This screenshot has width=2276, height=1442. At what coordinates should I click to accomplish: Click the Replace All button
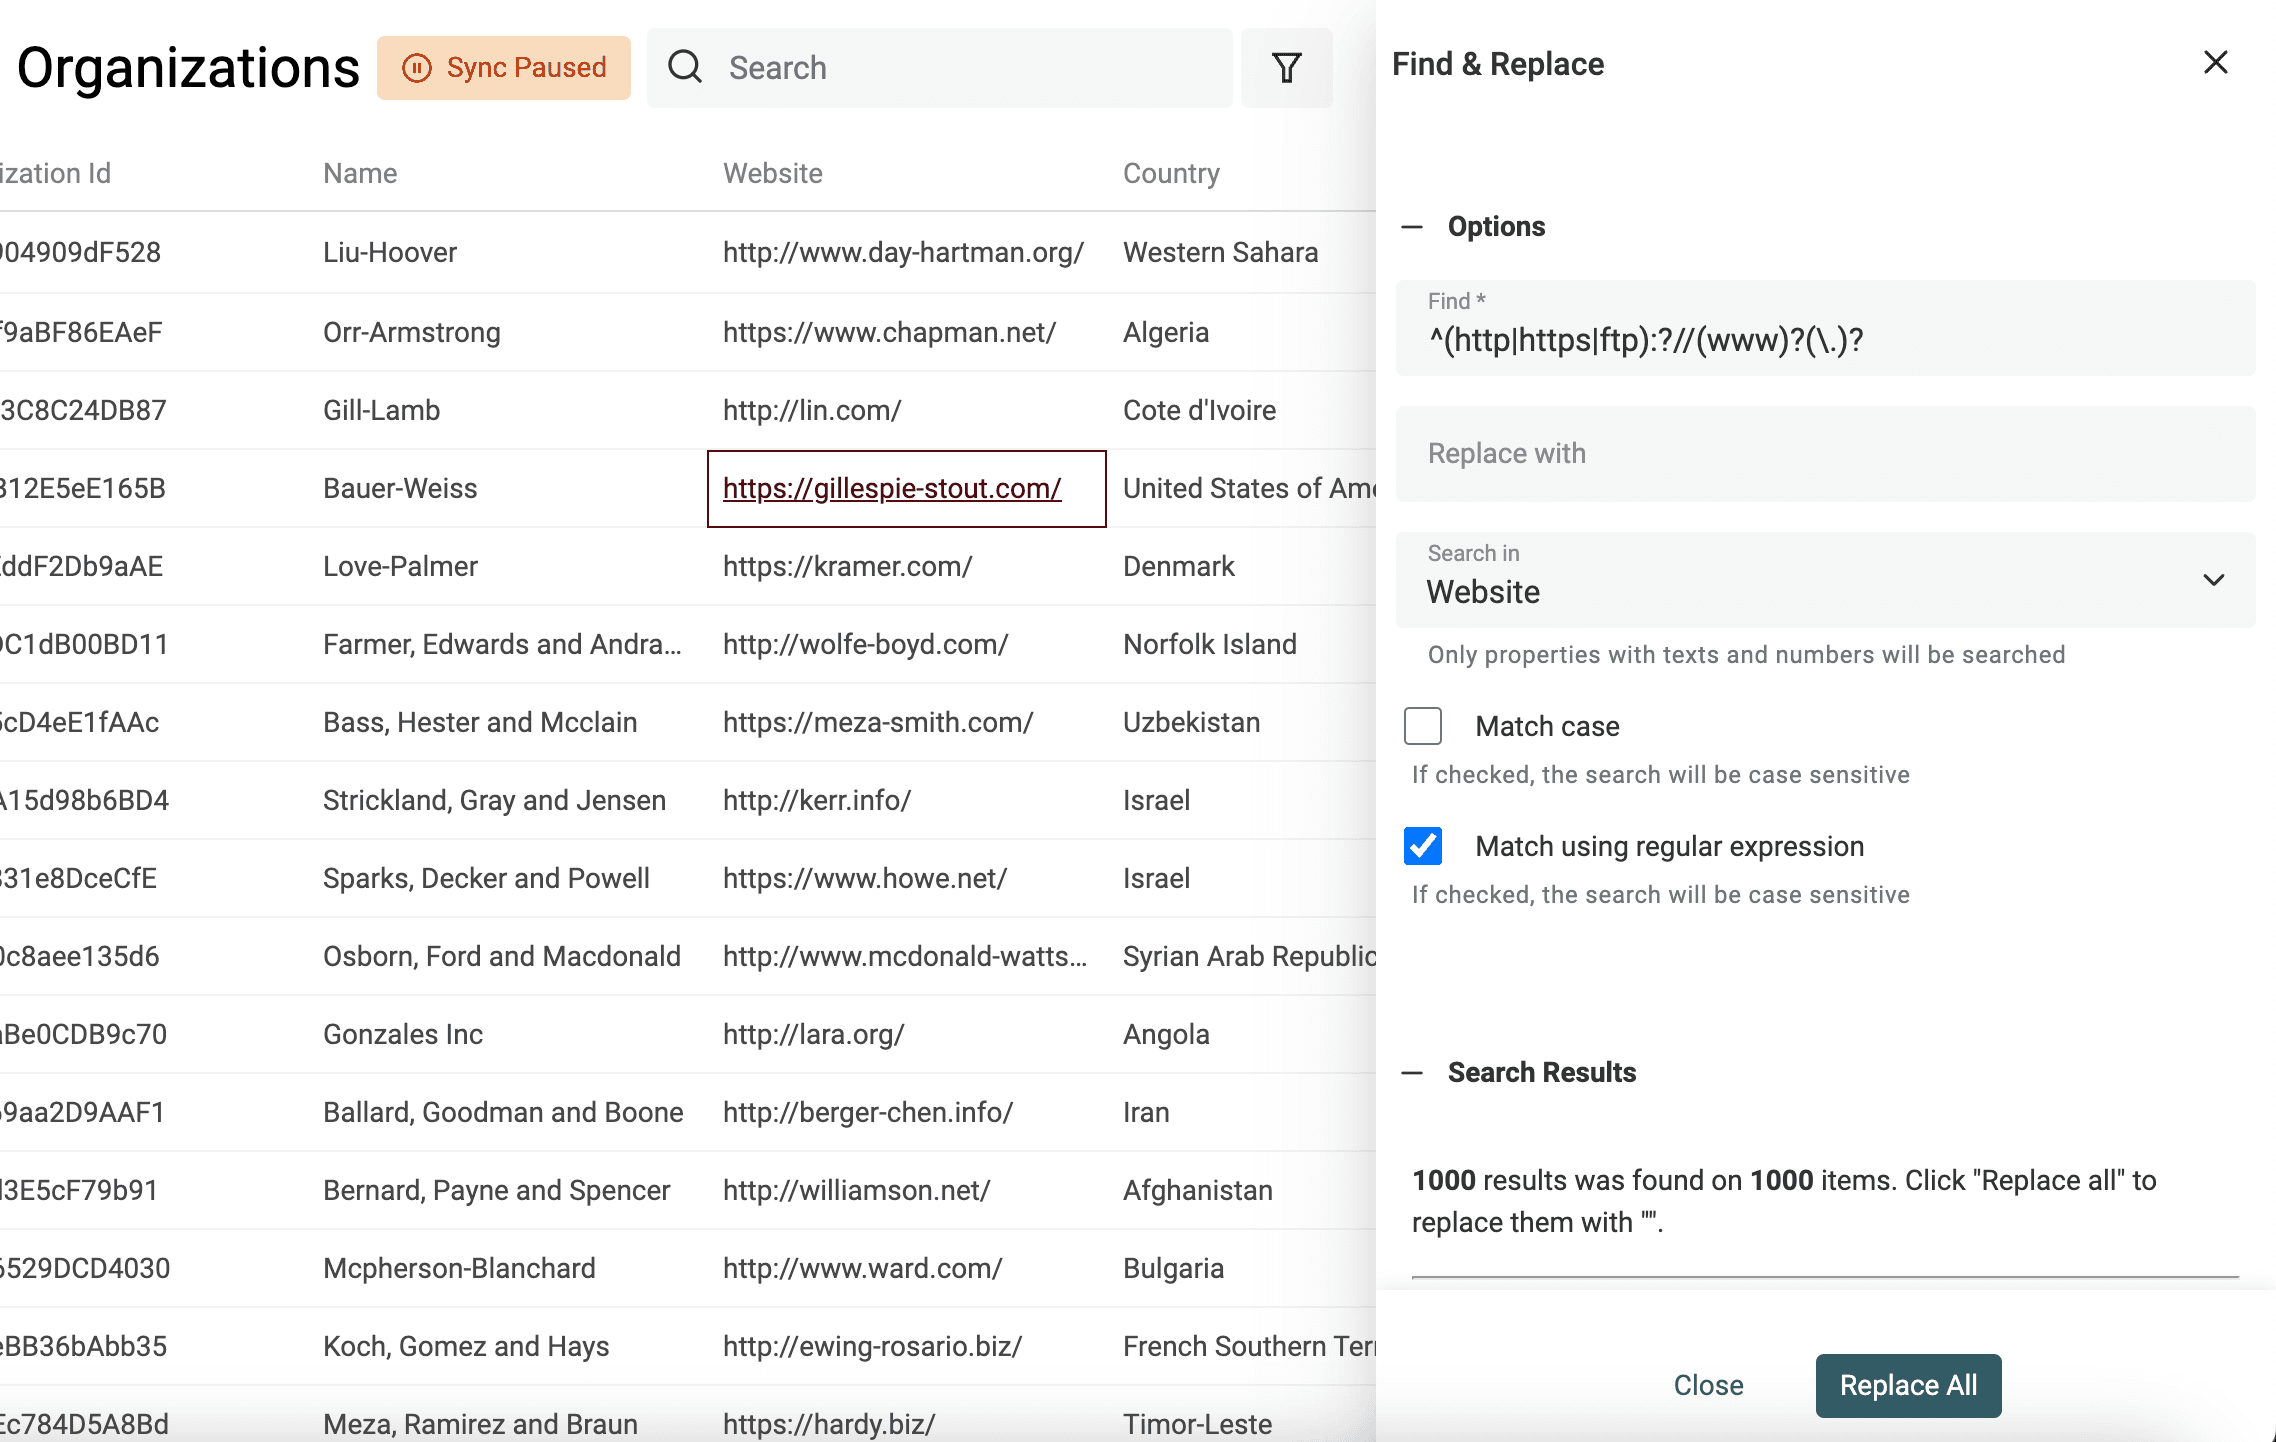pyautogui.click(x=1908, y=1385)
